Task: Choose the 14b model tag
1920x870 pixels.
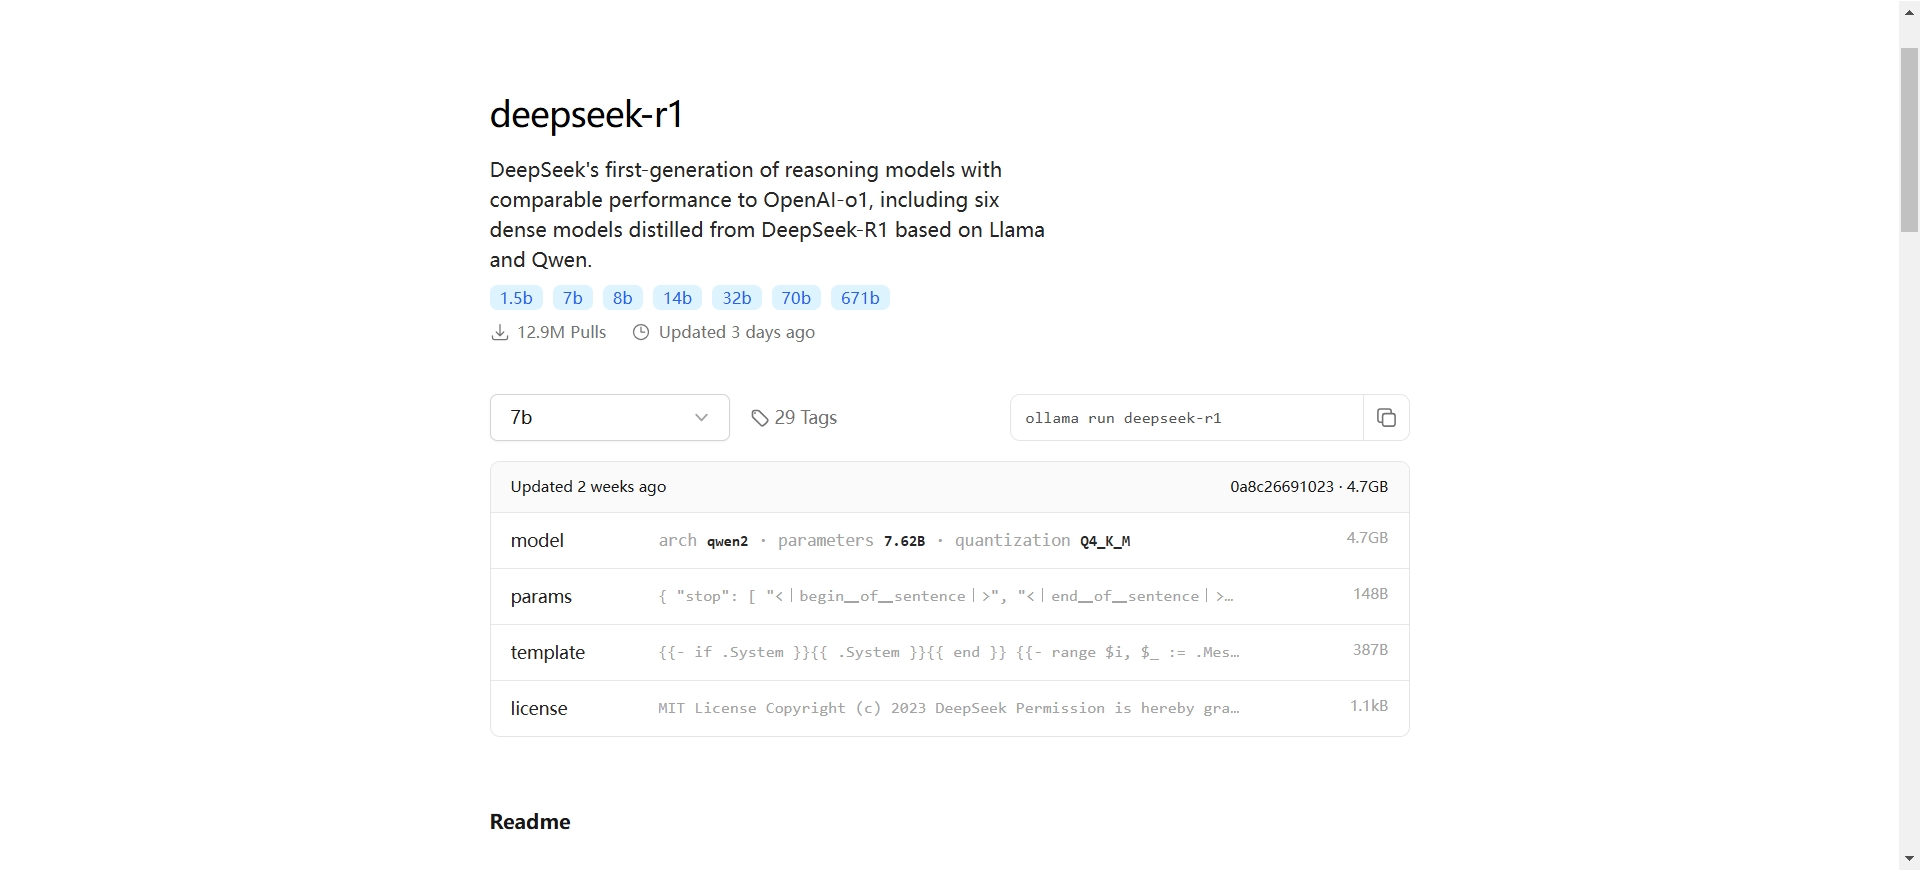Action: [677, 298]
